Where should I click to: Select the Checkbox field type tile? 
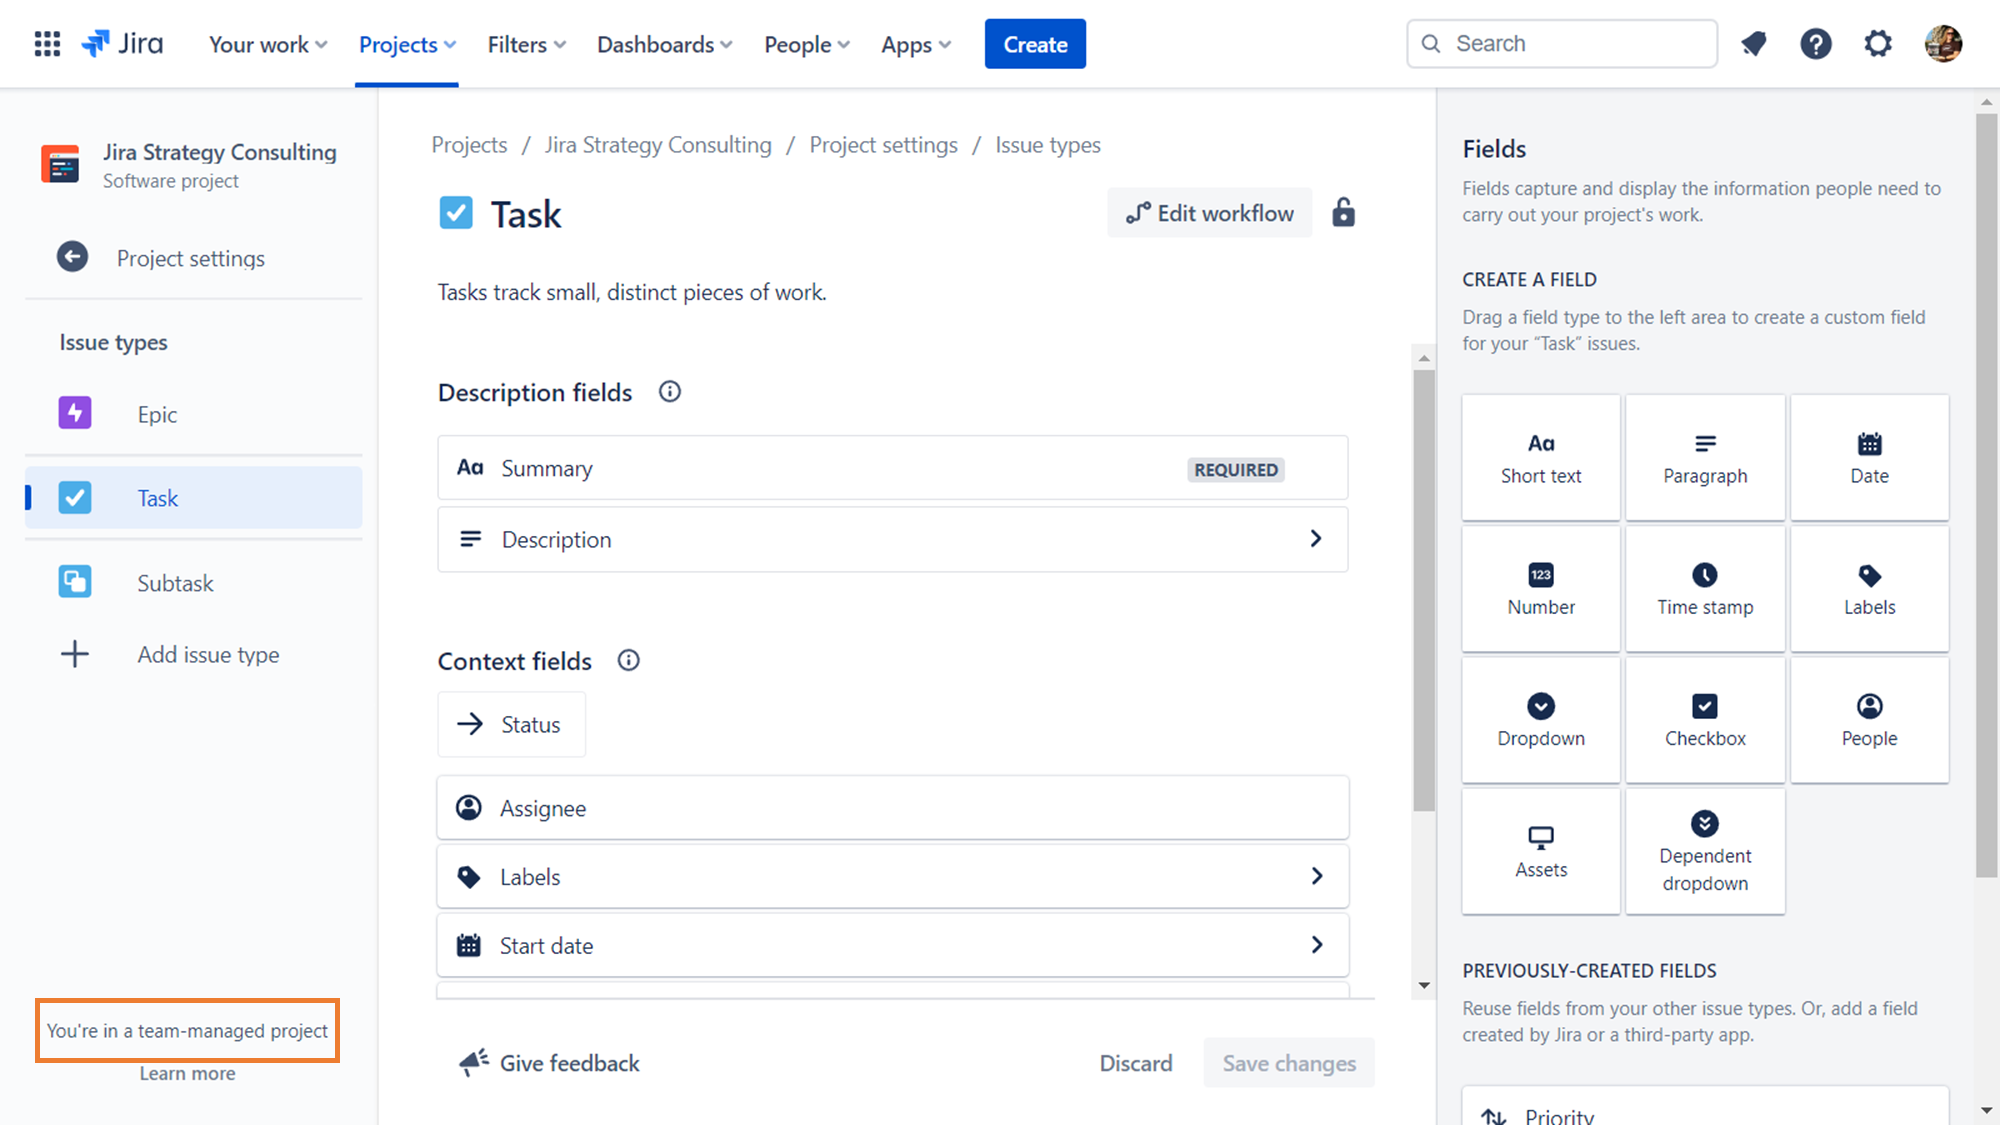1705,720
